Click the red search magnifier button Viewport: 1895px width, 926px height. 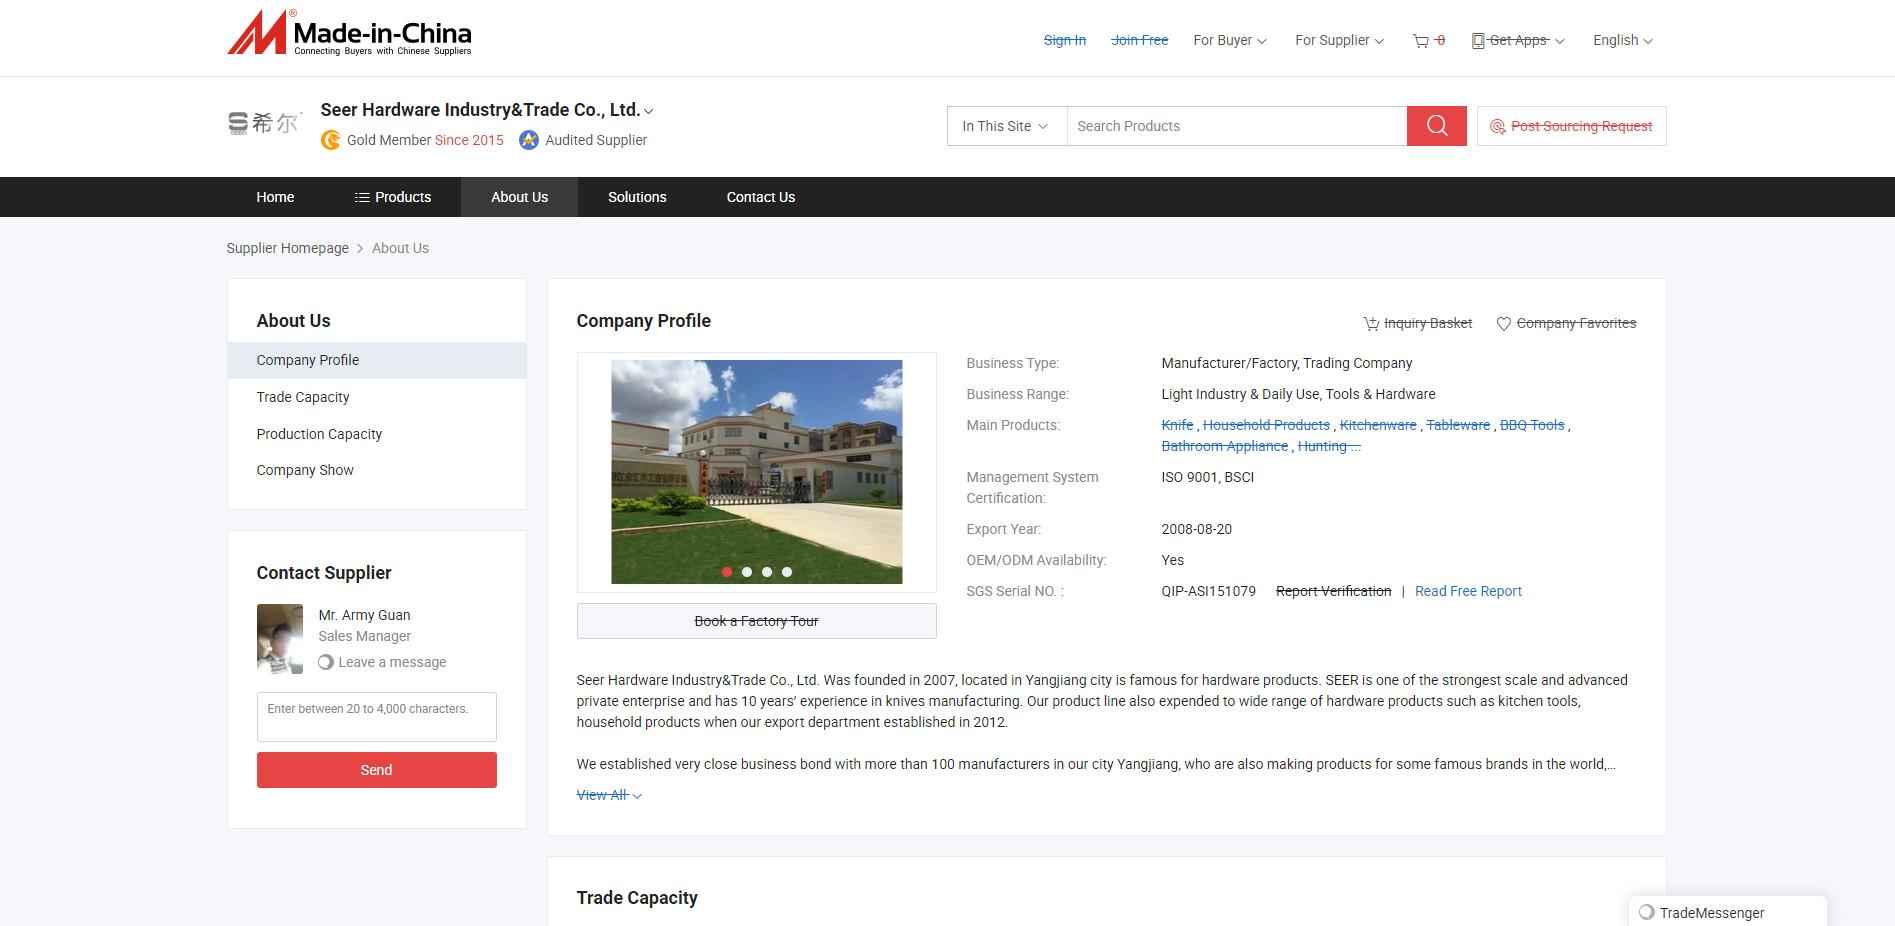pyautogui.click(x=1436, y=126)
